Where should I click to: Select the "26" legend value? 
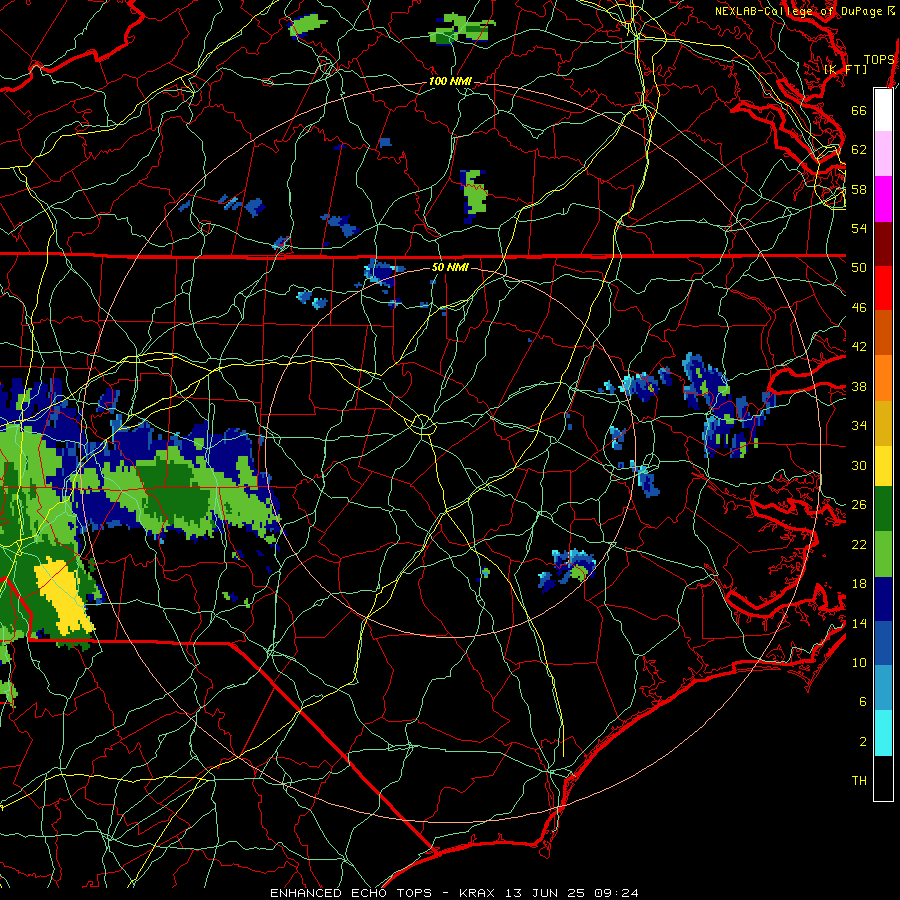859,505
